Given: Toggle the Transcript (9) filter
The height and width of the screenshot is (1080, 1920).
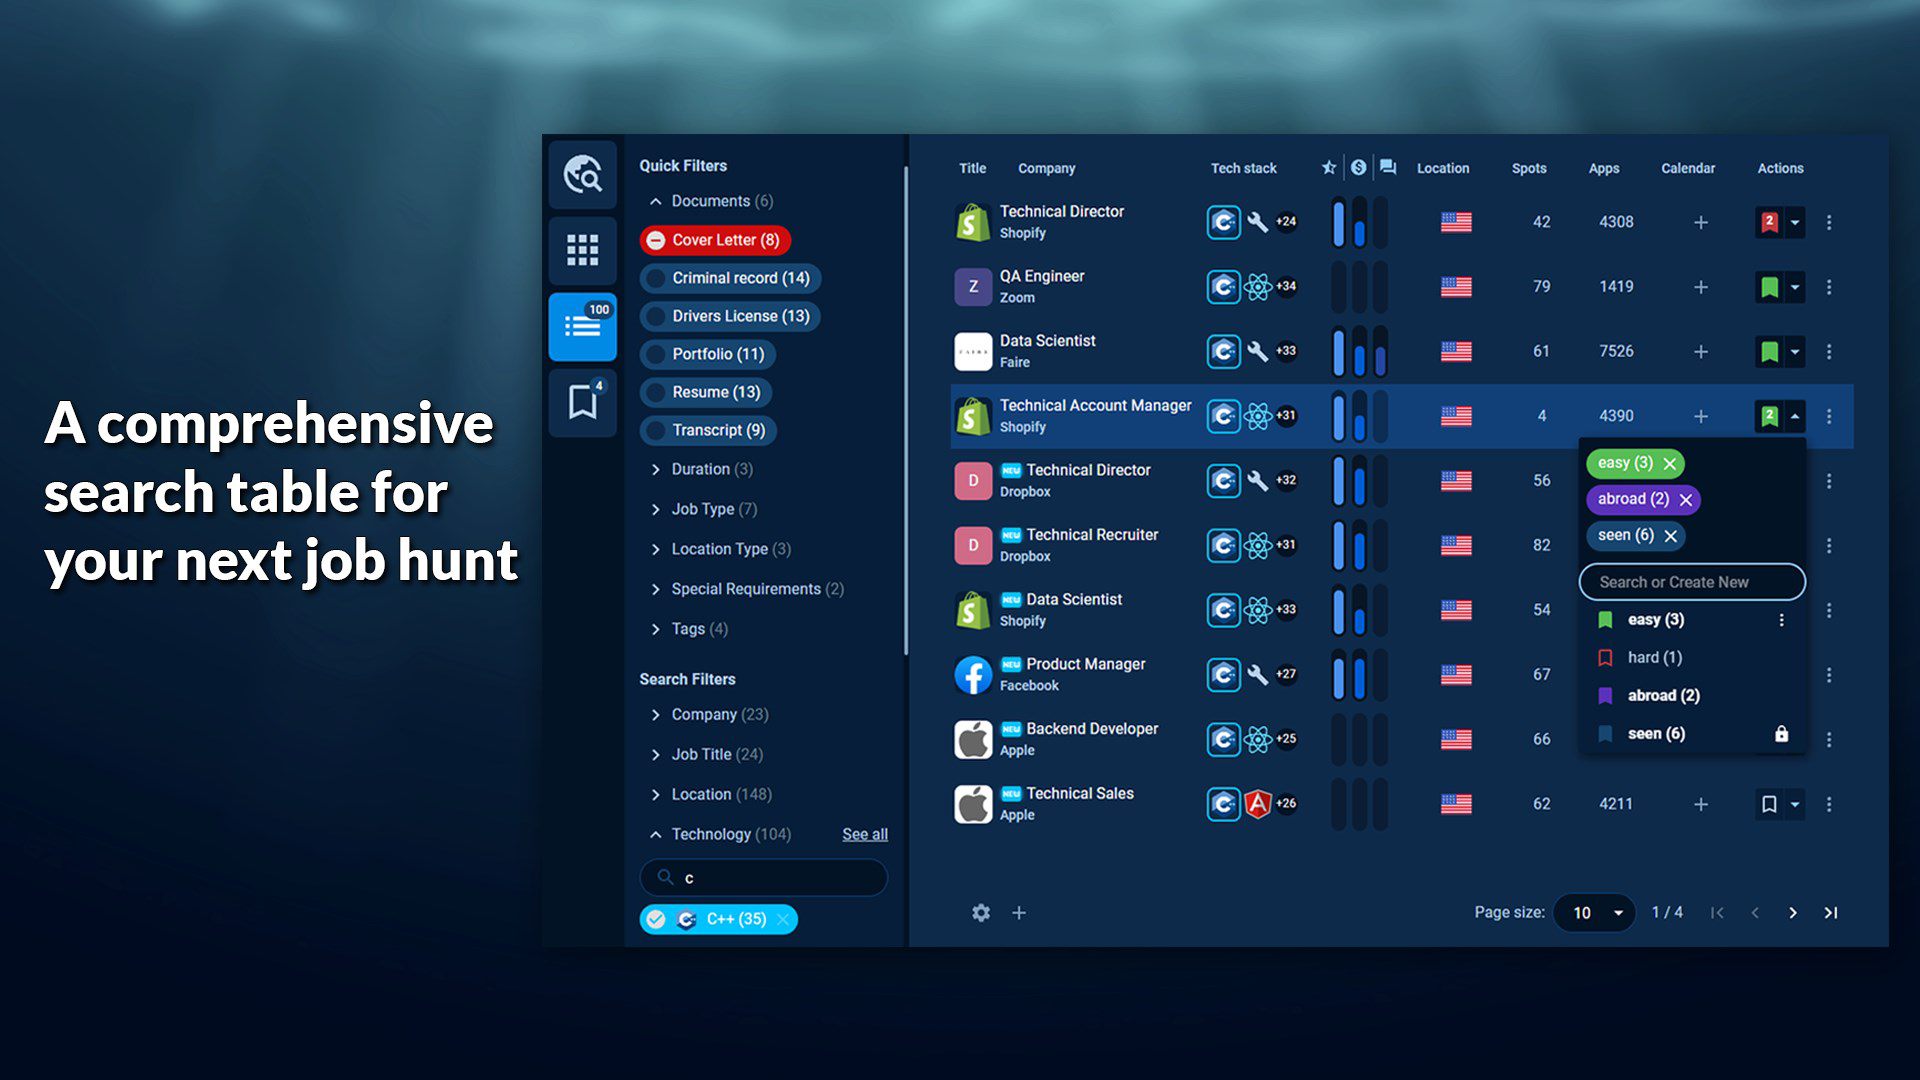Looking at the screenshot, I should [x=708, y=430].
